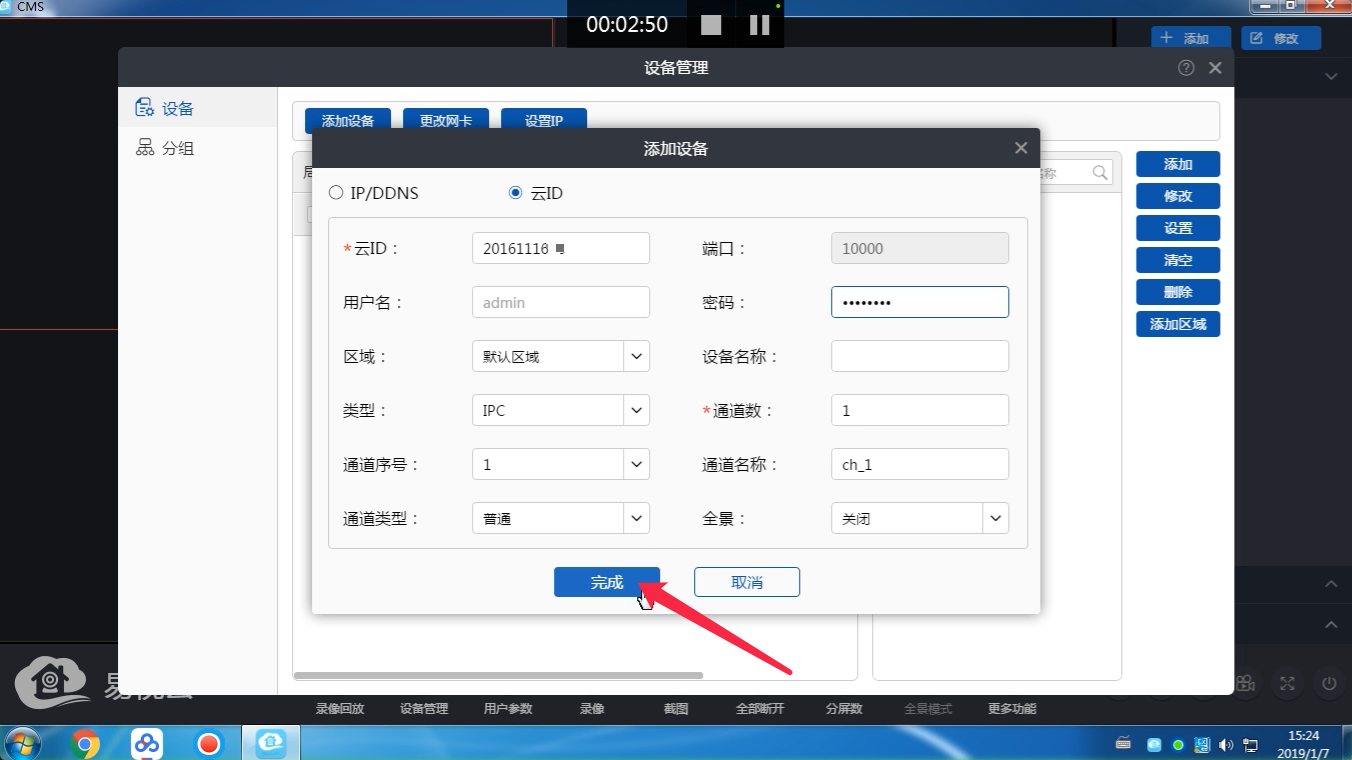Click 修改 in the 设备管理 right column
Viewport: 1352px width, 760px height.
coord(1178,196)
